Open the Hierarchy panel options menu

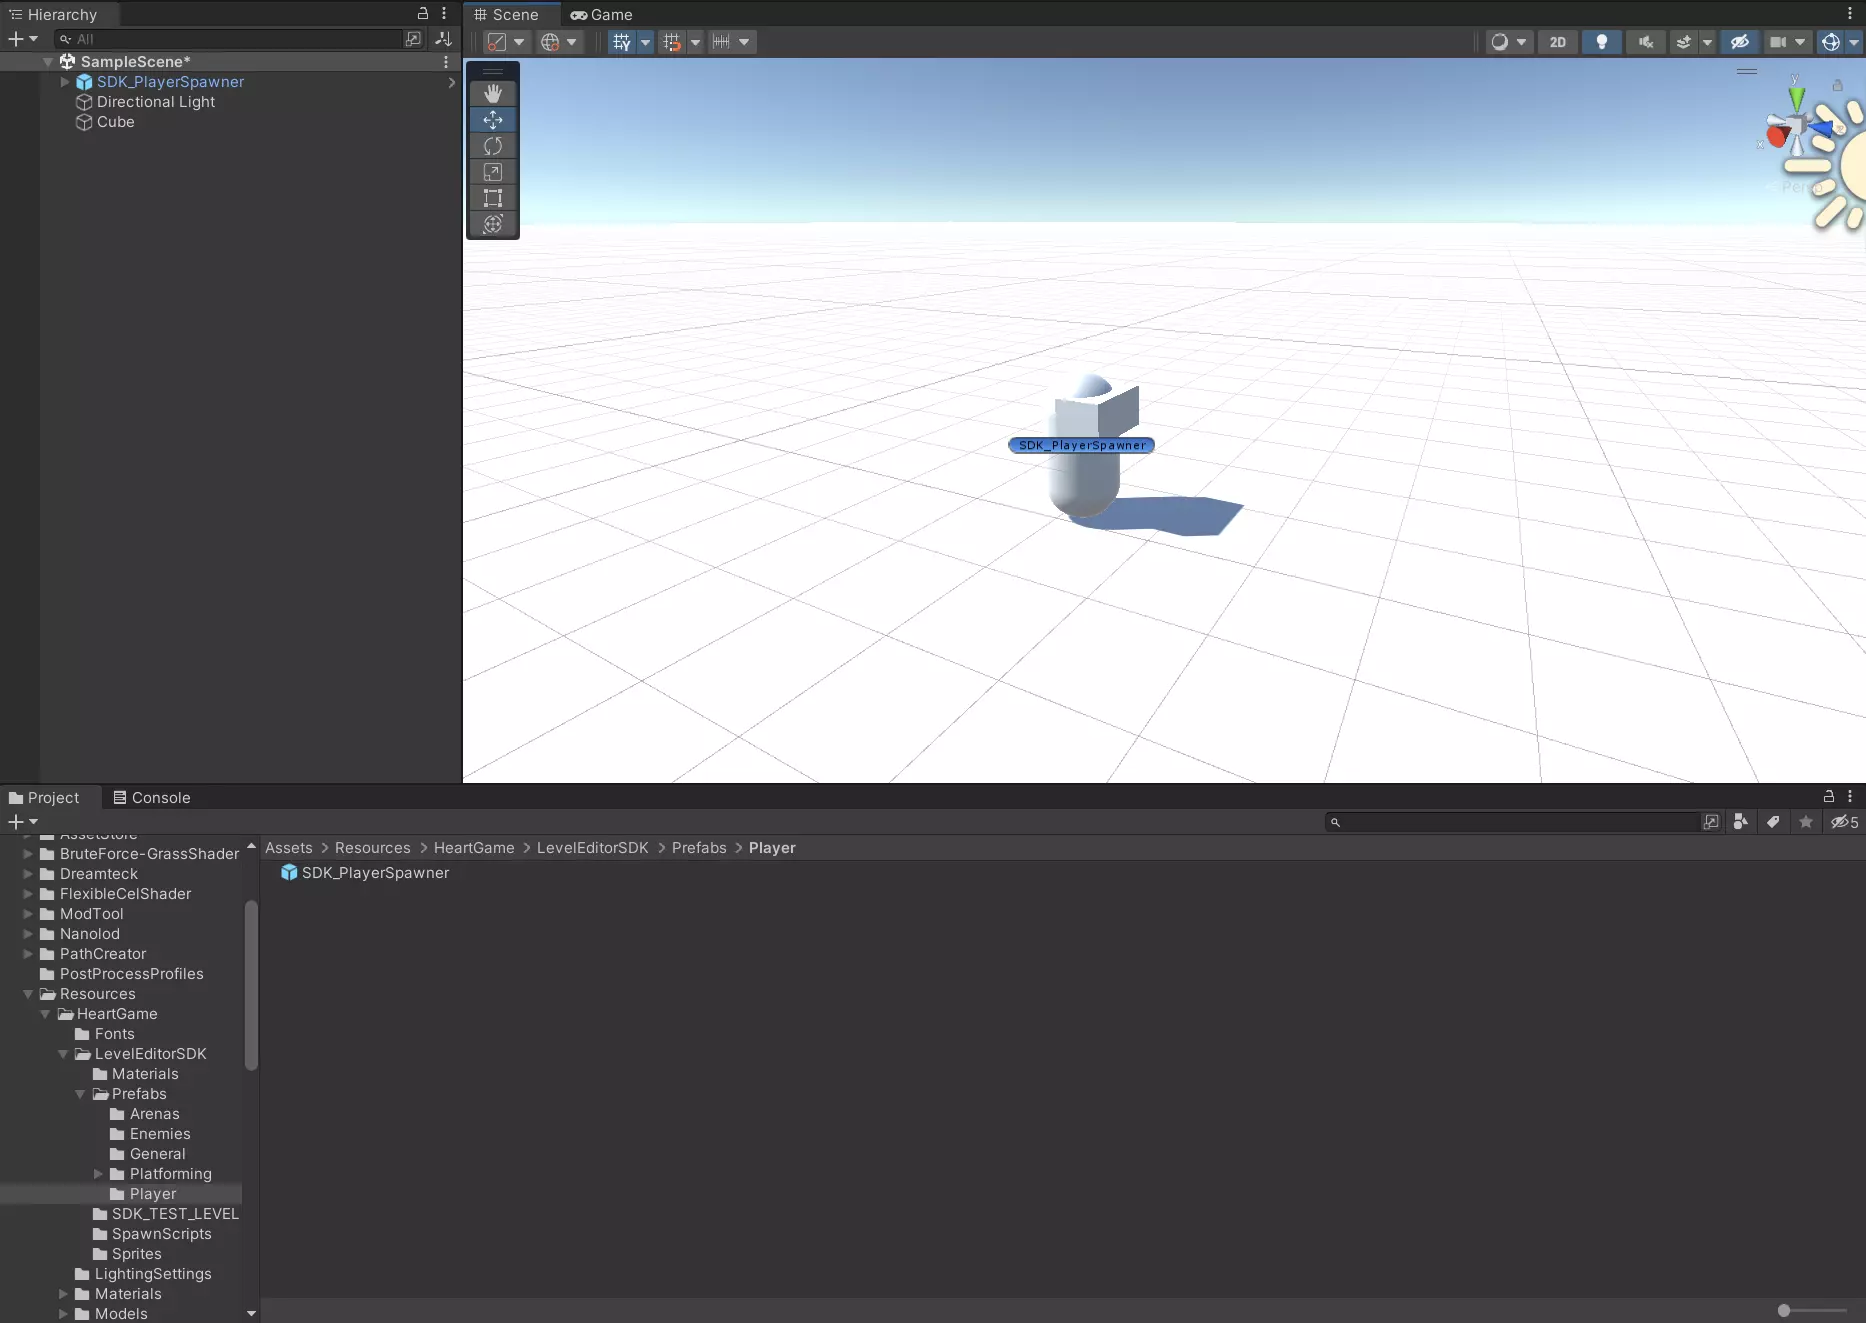point(444,14)
